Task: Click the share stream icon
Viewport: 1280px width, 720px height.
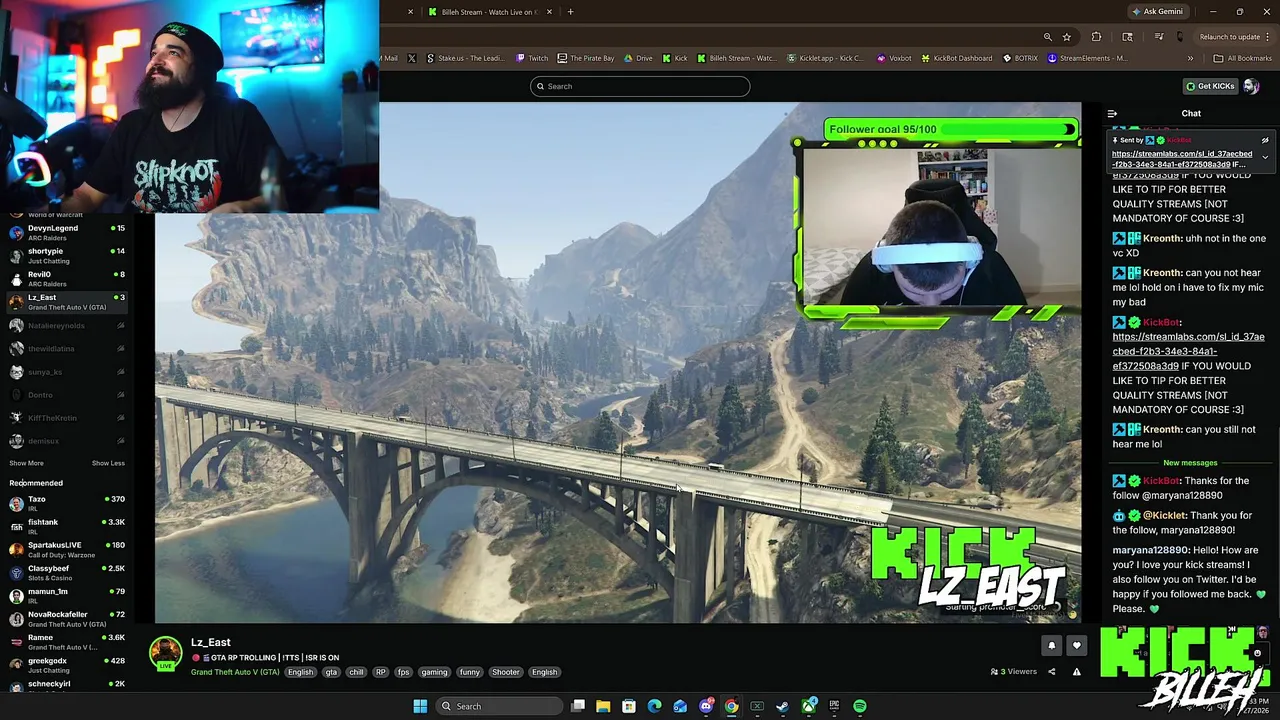Action: tap(1051, 672)
